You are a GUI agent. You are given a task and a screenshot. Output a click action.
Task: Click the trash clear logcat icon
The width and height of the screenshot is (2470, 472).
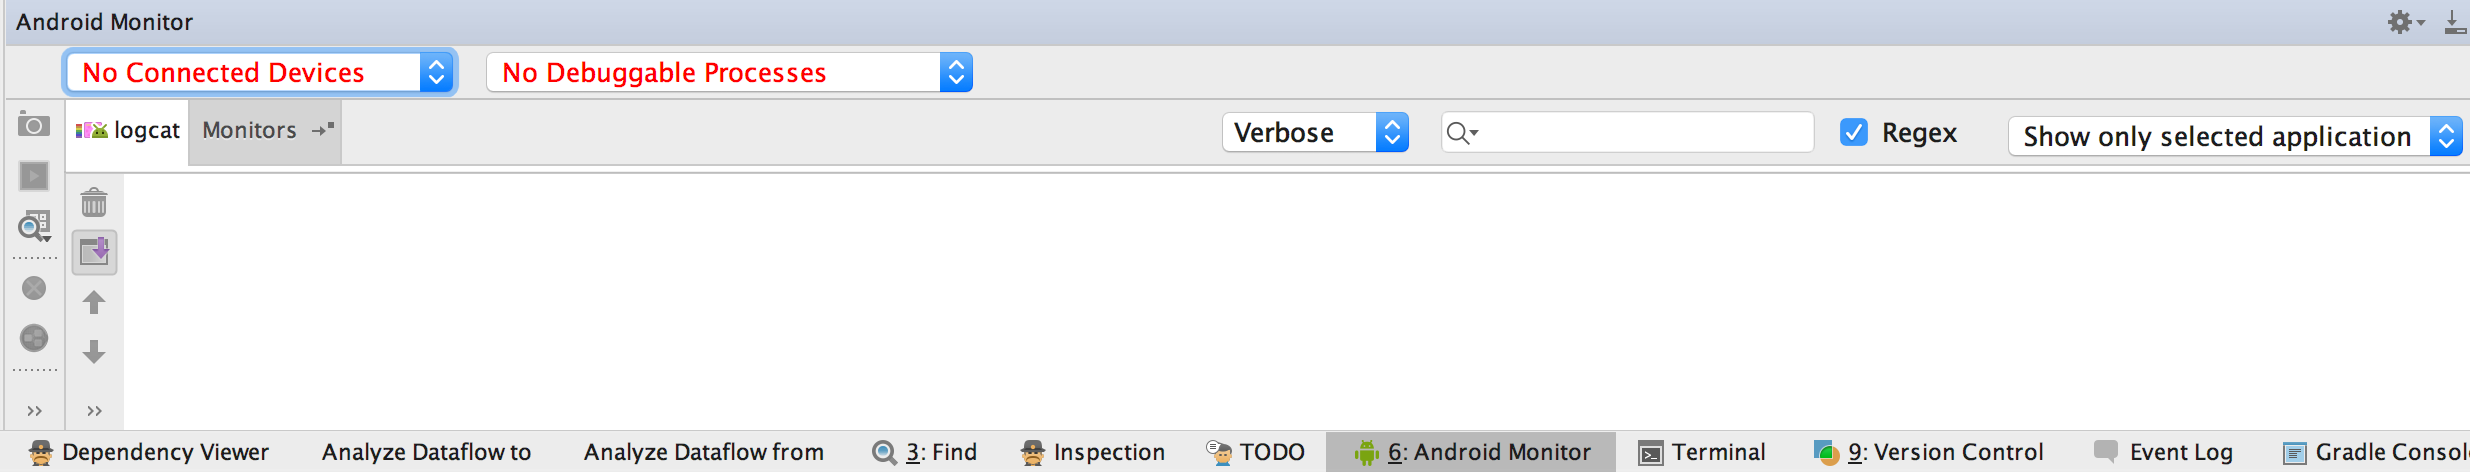tap(94, 203)
